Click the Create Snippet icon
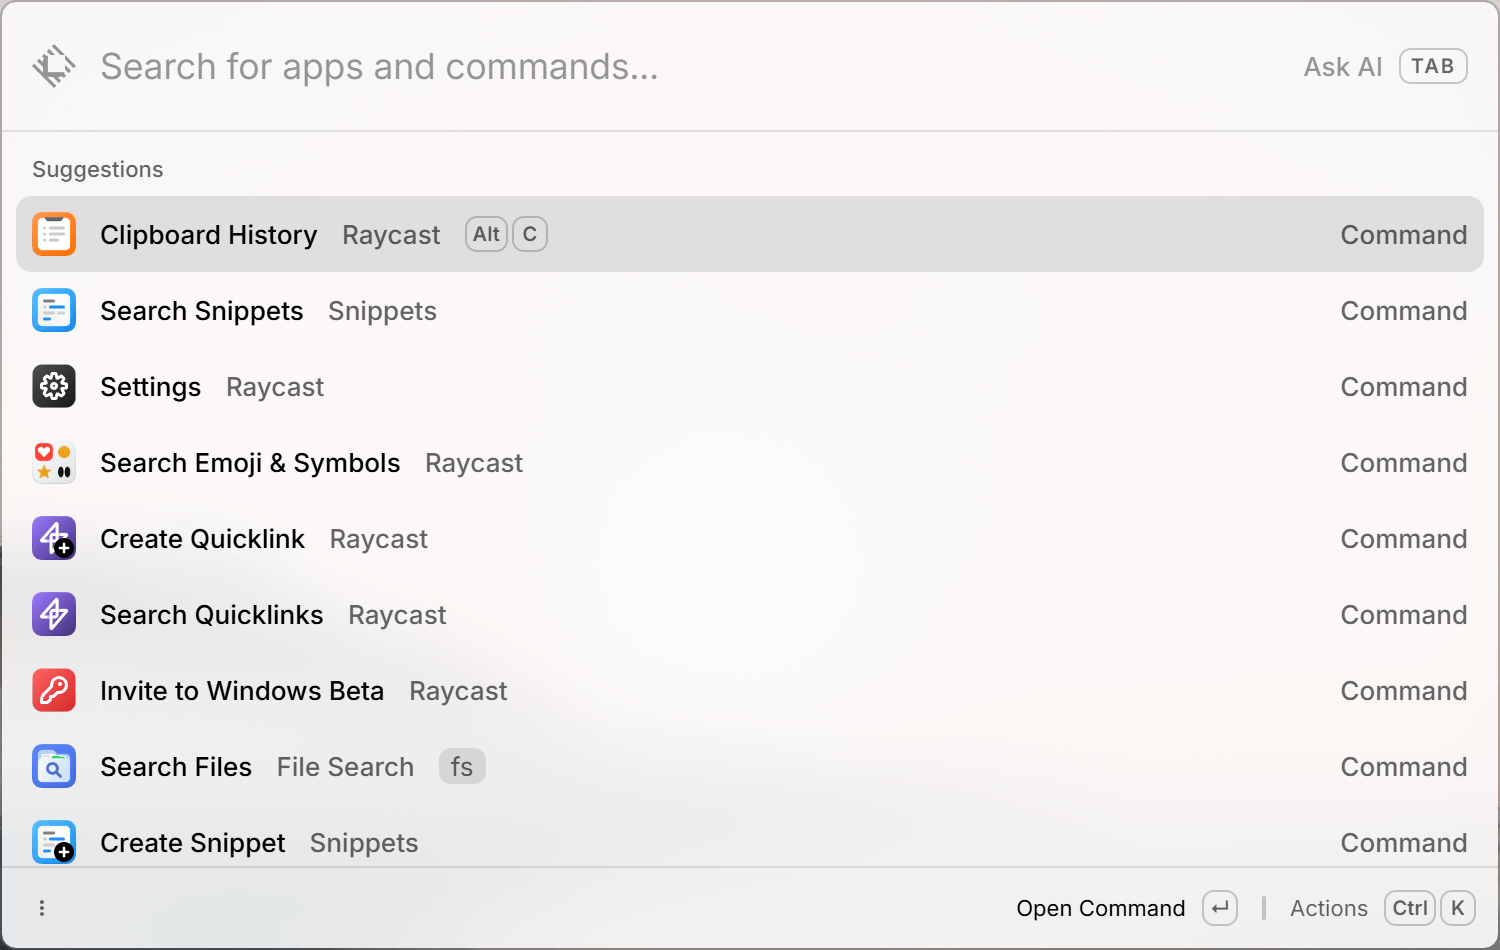 (54, 842)
